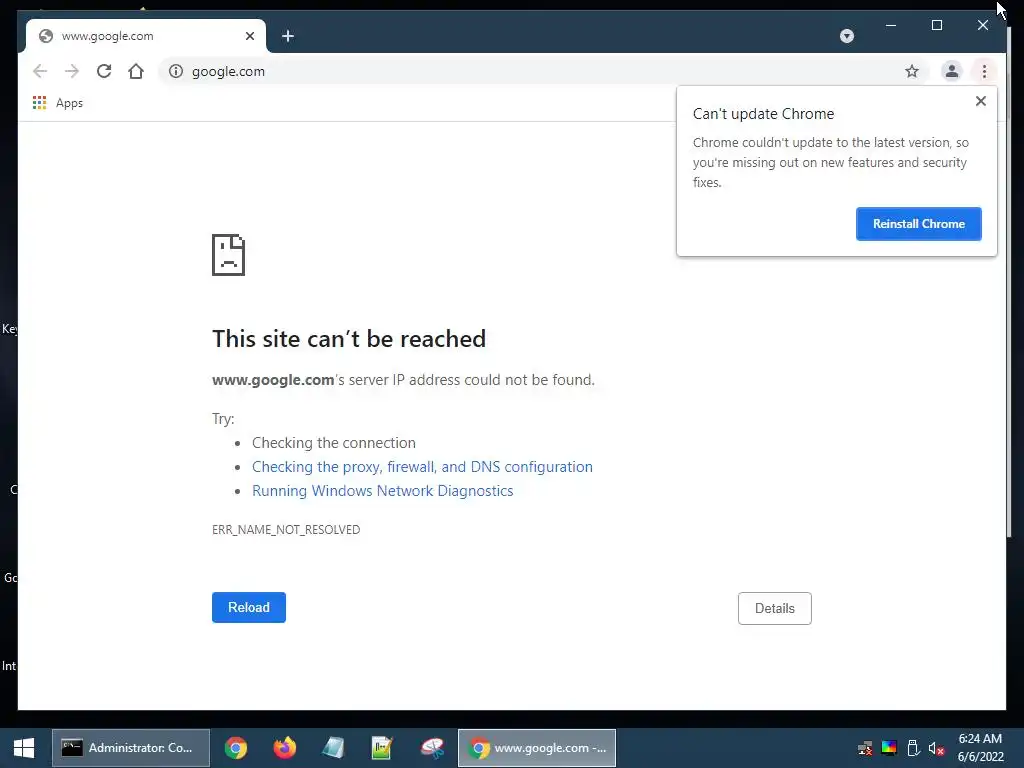Image resolution: width=1024 pixels, height=768 pixels.
Task: Bookmark this page with the star icon
Action: coord(912,71)
